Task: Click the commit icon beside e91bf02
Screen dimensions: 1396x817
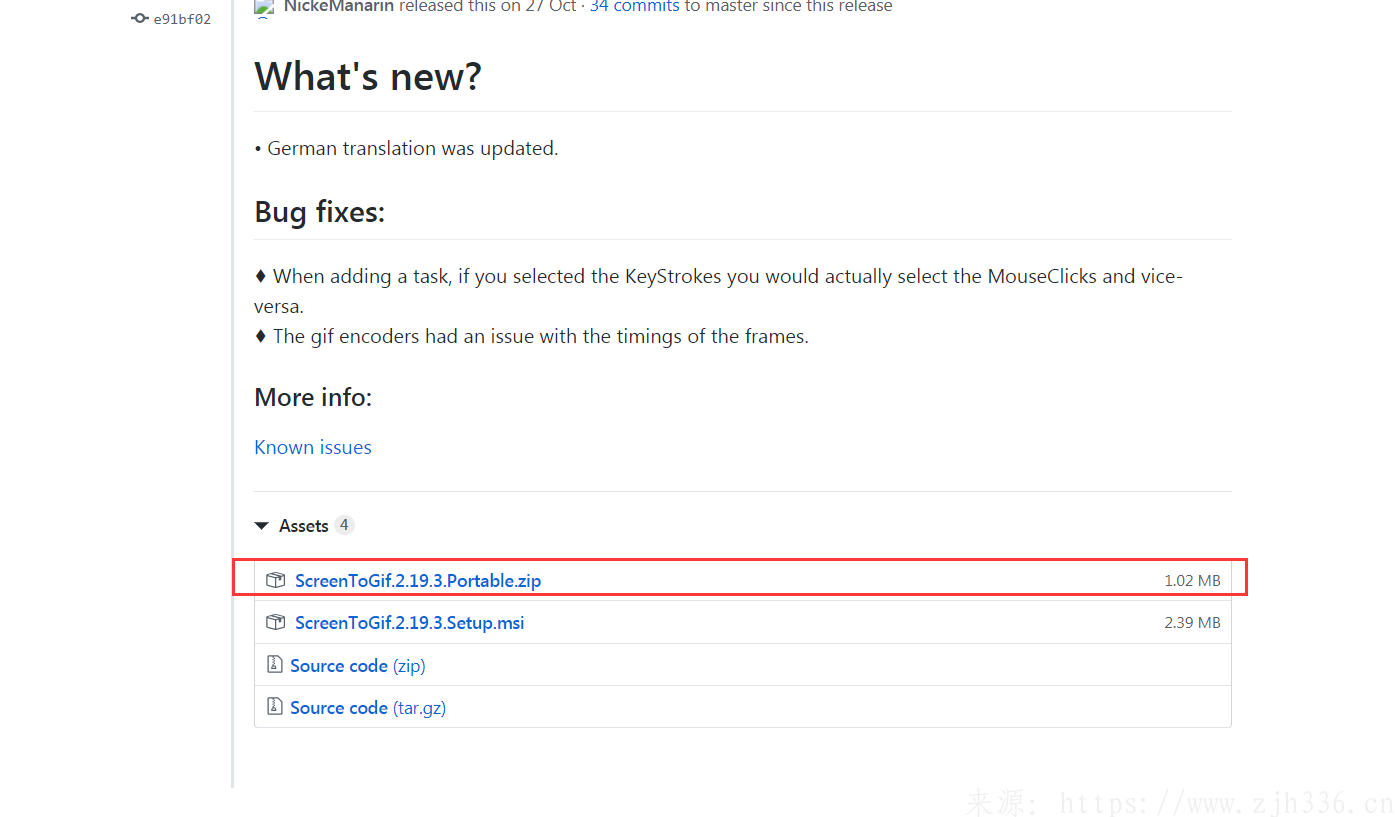Action: coord(139,18)
